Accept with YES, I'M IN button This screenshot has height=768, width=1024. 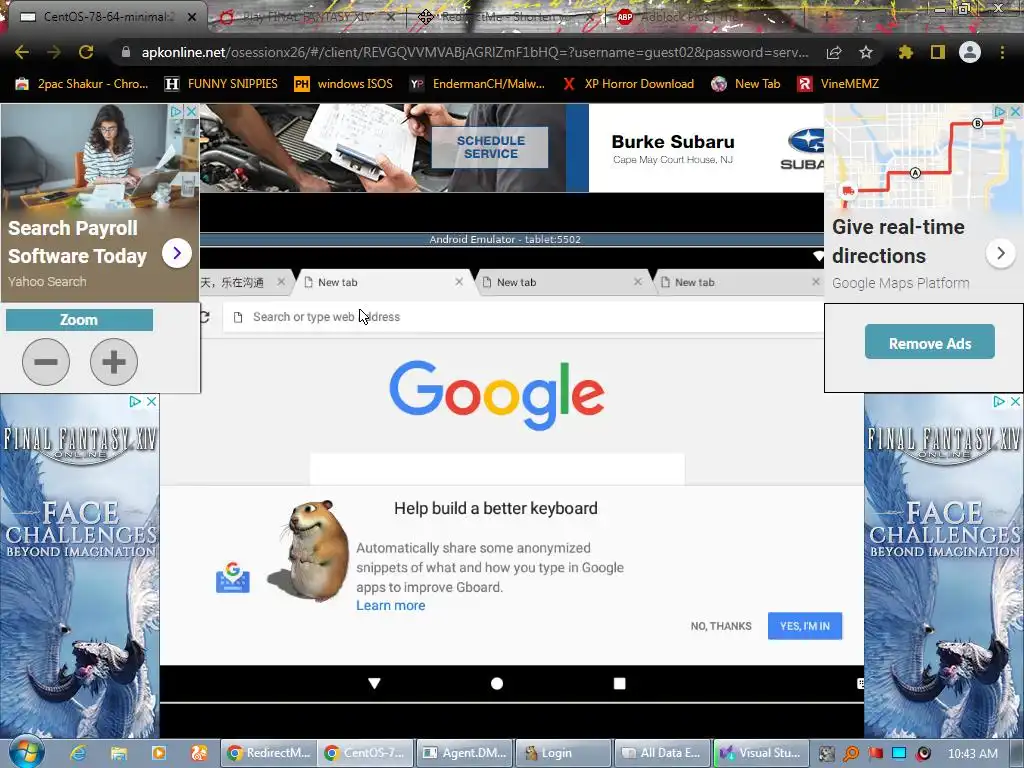[805, 626]
